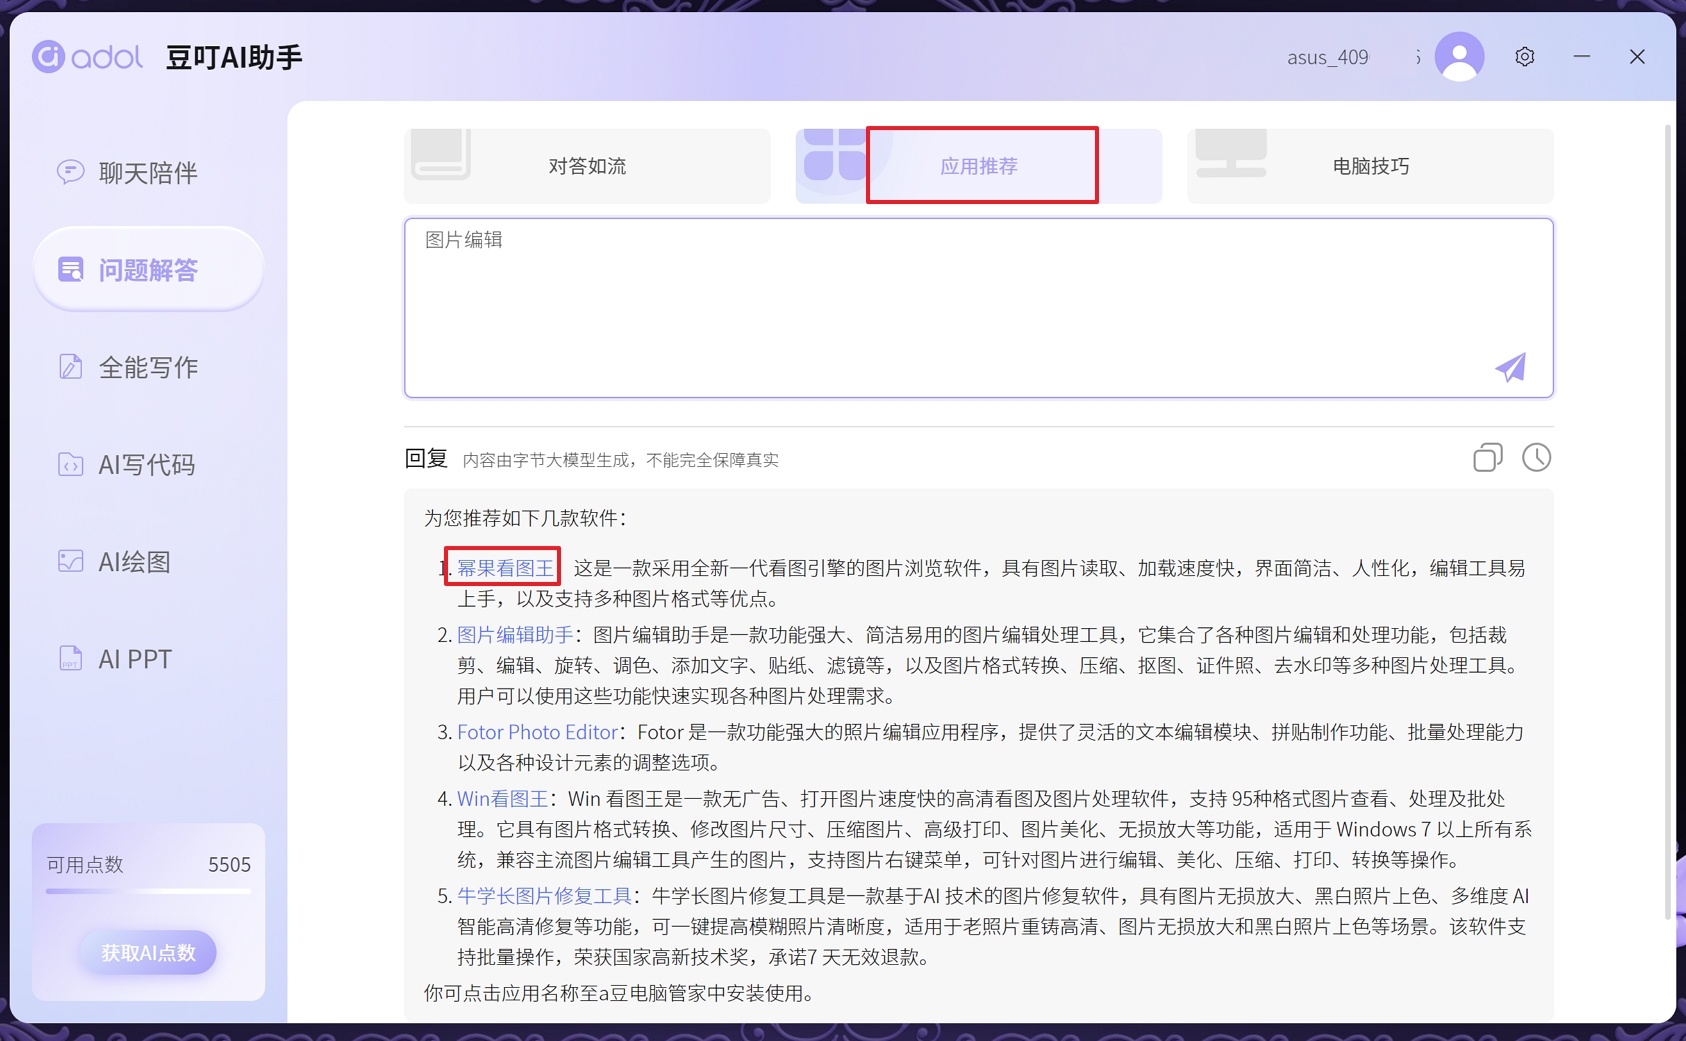Image resolution: width=1686 pixels, height=1041 pixels.
Task: Click the vertical scrollbar on the right
Action: [x=1667, y=520]
